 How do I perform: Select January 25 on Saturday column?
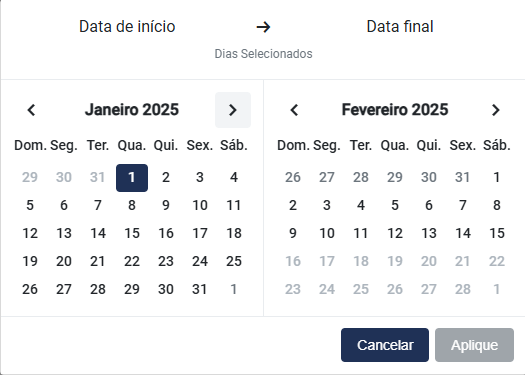coord(234,261)
